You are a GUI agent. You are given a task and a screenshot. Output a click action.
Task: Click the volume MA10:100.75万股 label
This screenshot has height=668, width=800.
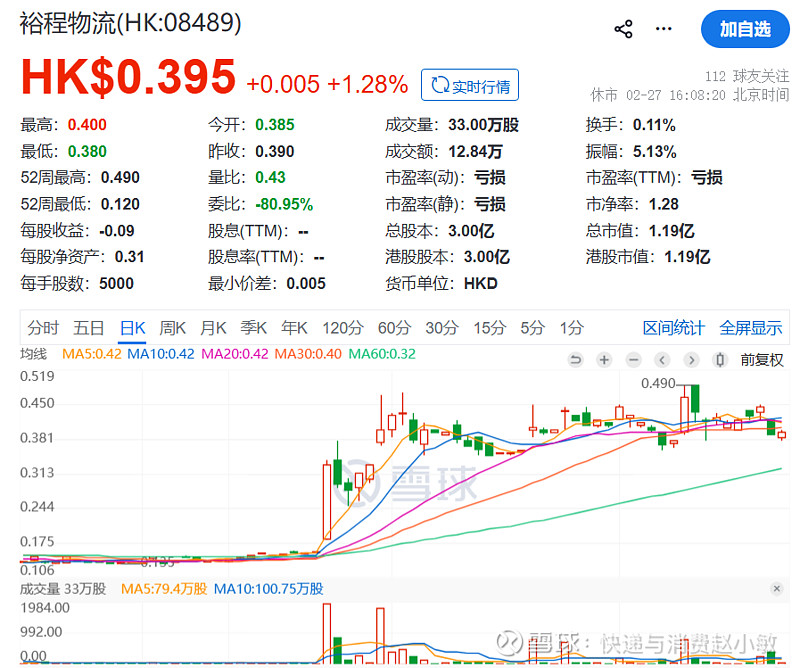(x=268, y=589)
